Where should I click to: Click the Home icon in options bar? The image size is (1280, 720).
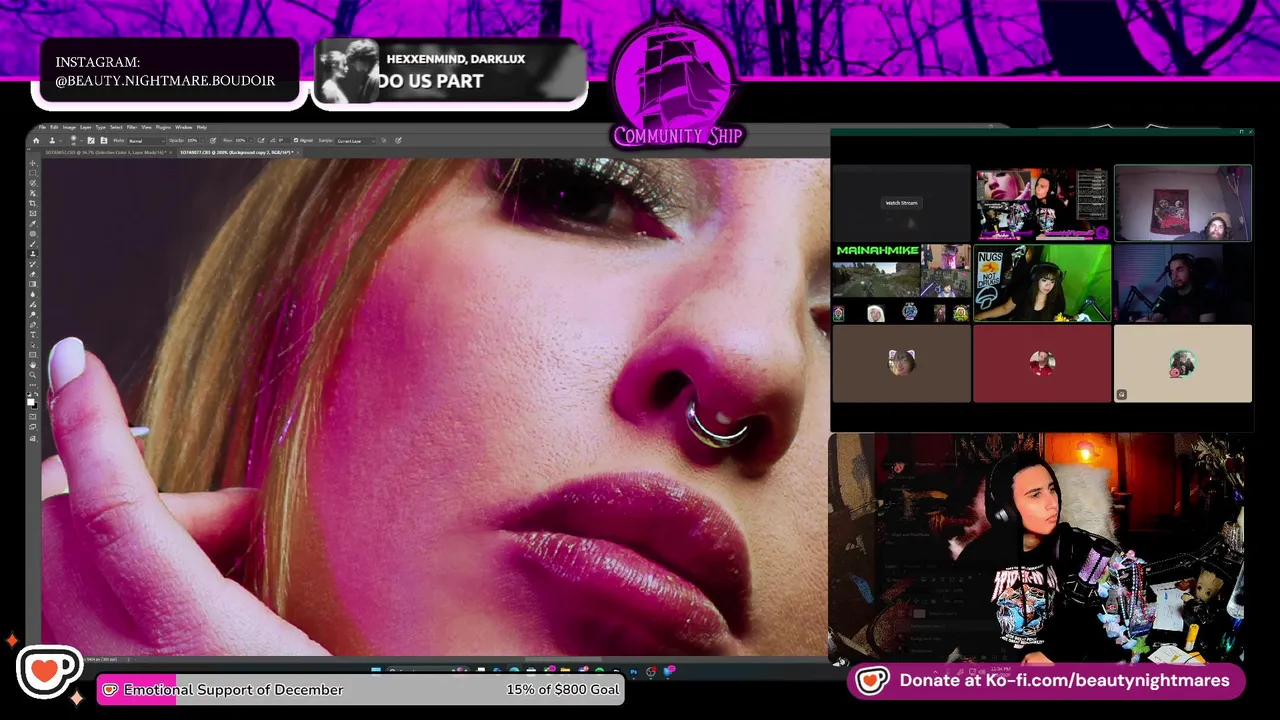point(36,141)
